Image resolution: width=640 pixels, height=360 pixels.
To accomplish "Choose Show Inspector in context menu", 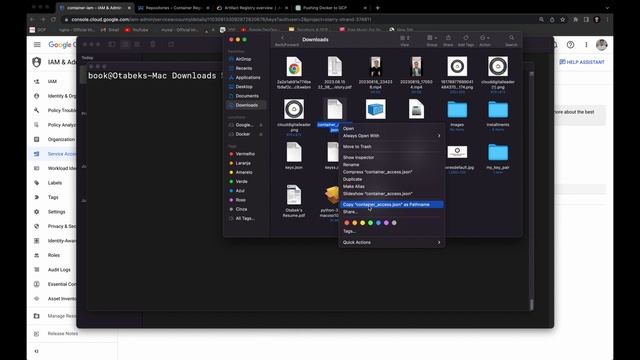I will click(391, 158).
